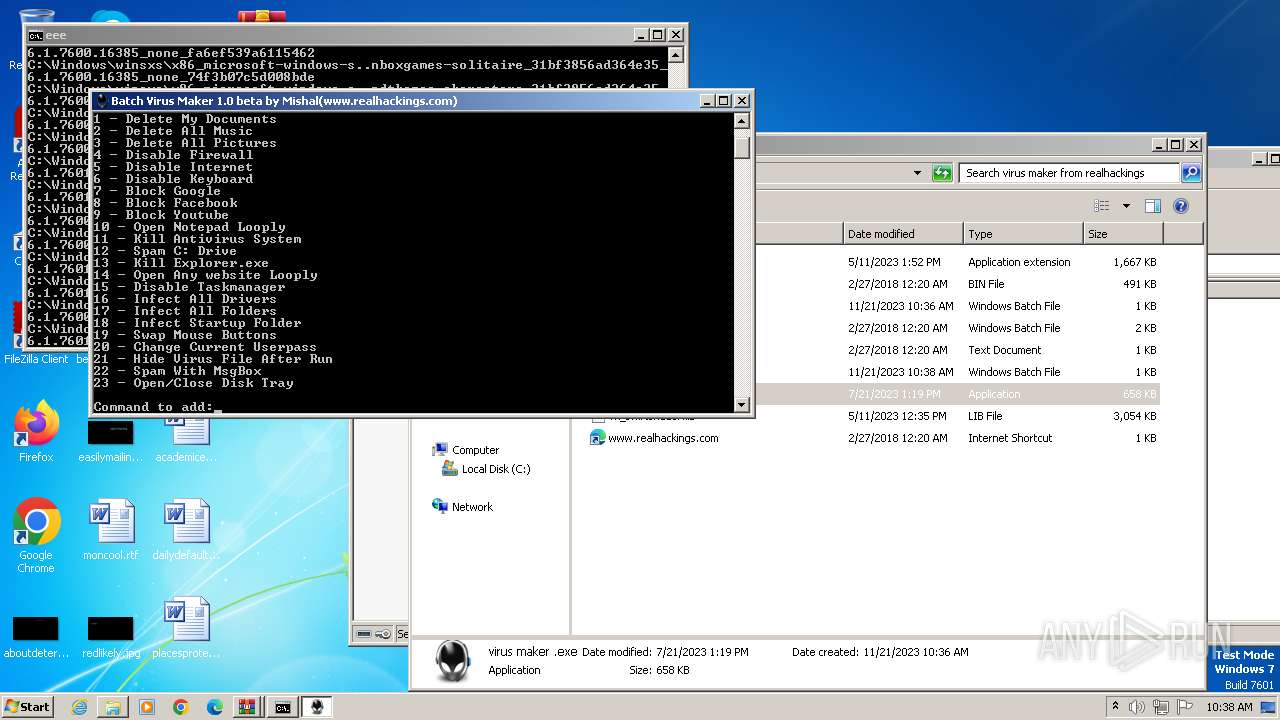Switch to cmd console taskbar button
Viewport: 1280px width, 720px height.
[283, 707]
